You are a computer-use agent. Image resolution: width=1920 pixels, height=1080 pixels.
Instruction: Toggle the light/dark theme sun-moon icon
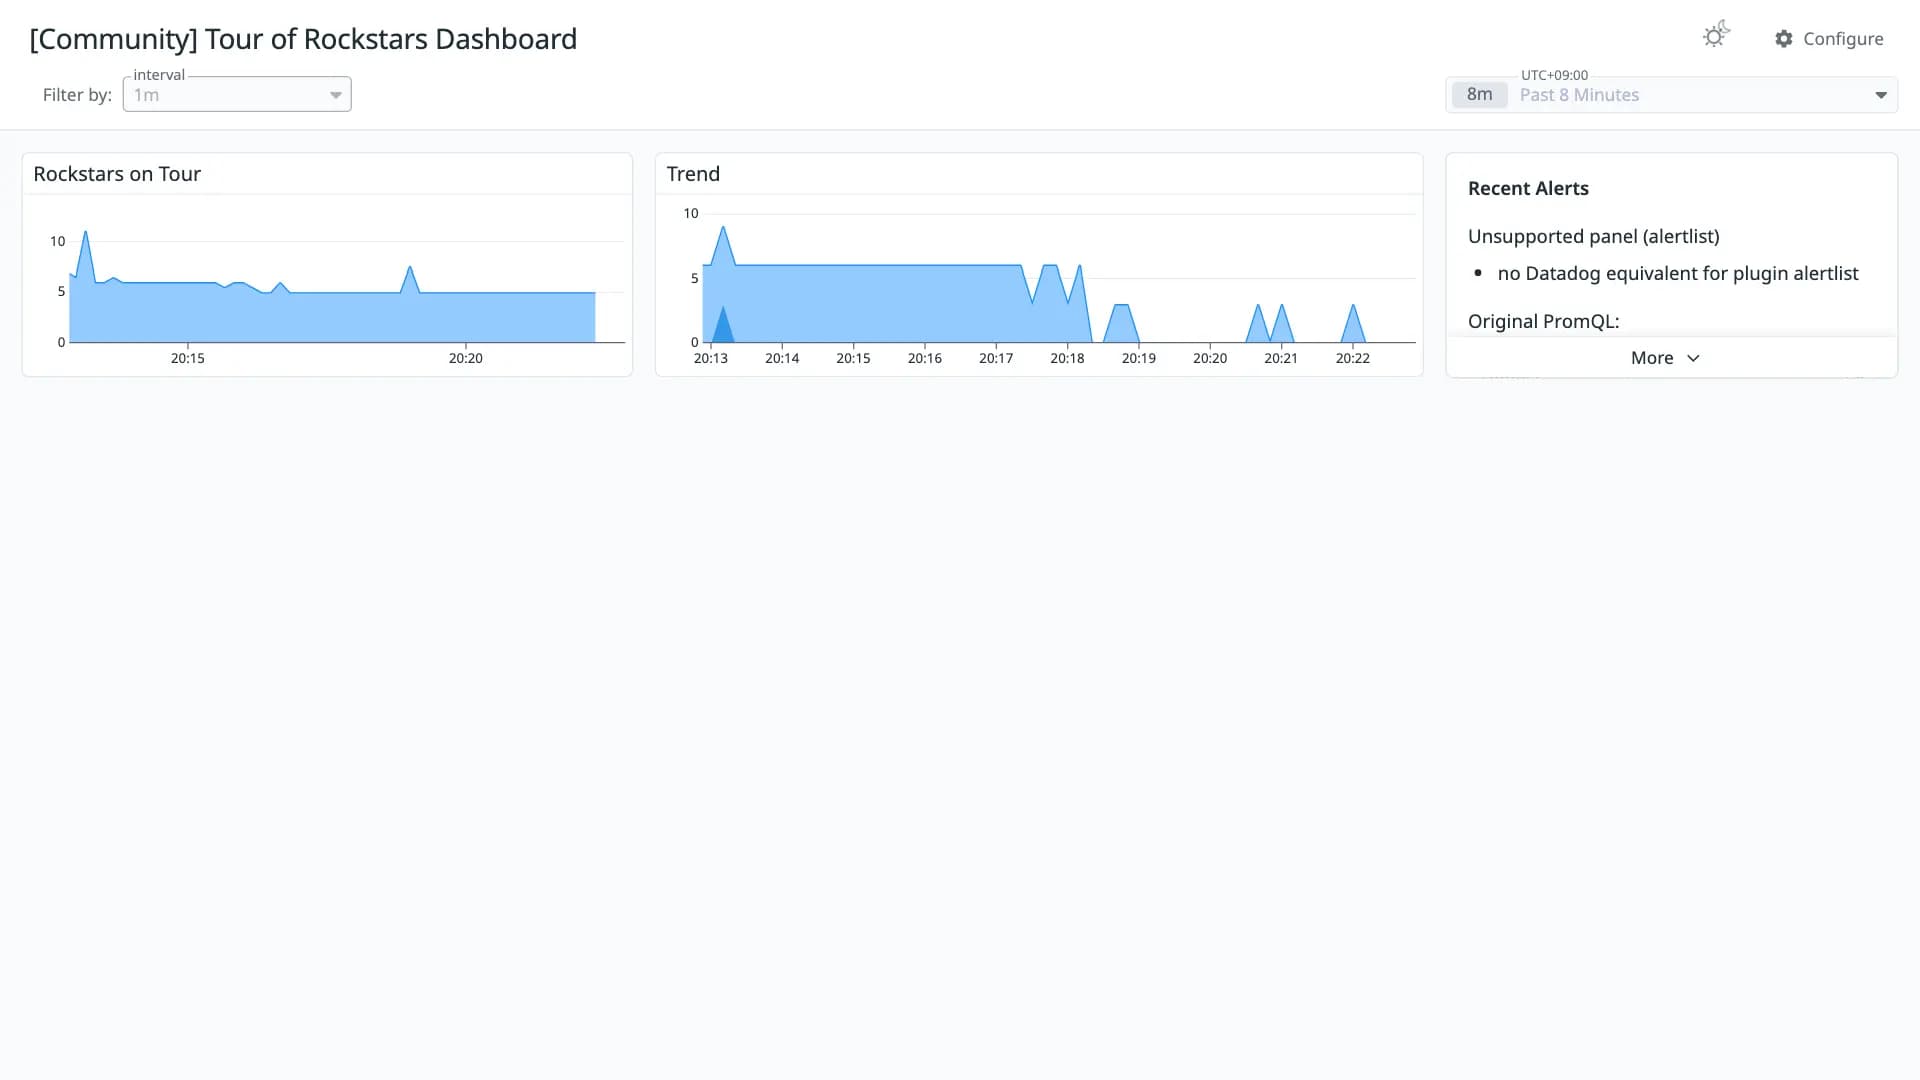pyautogui.click(x=1716, y=35)
